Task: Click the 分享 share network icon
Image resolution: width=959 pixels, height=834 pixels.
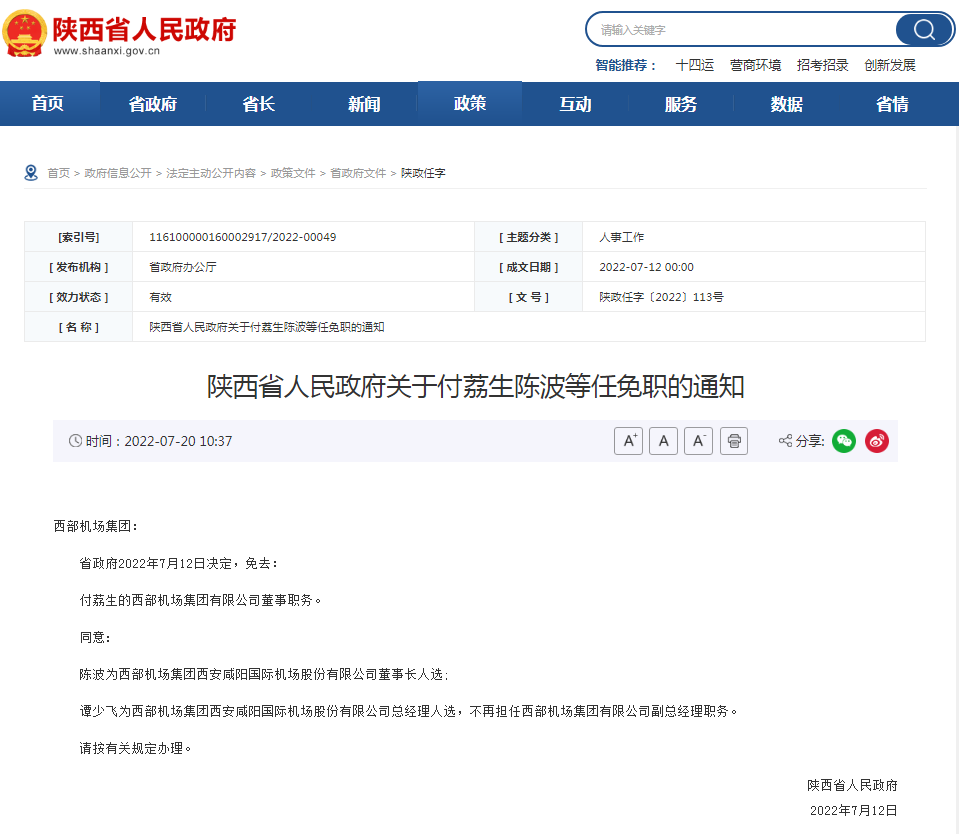Action: pos(786,440)
